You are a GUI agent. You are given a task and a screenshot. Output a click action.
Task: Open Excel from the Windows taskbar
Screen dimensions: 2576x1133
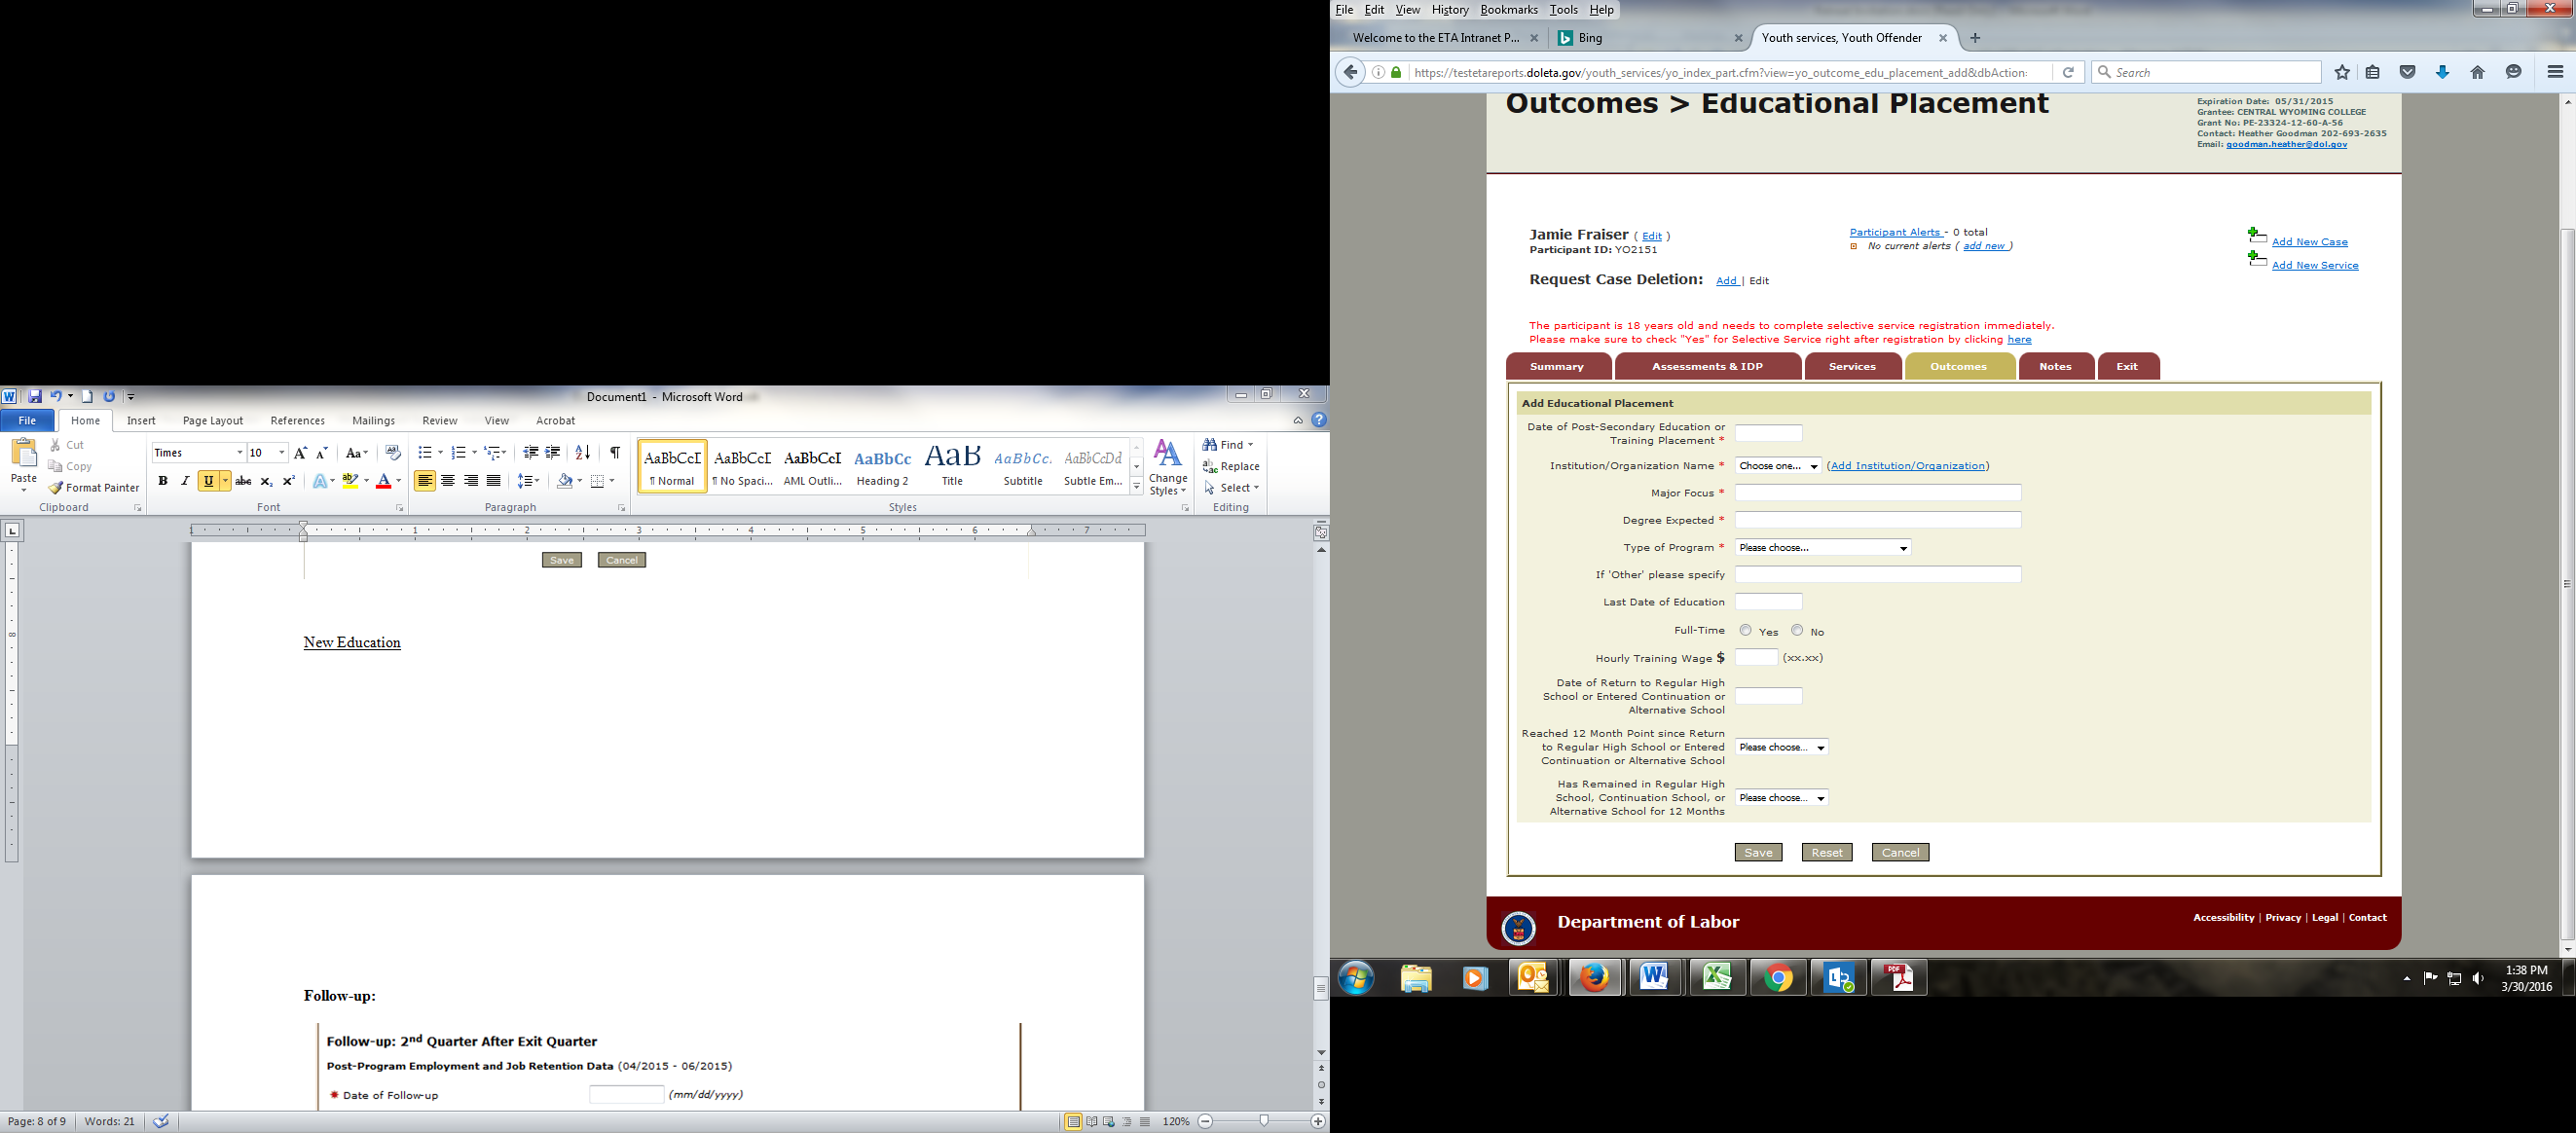[1717, 978]
